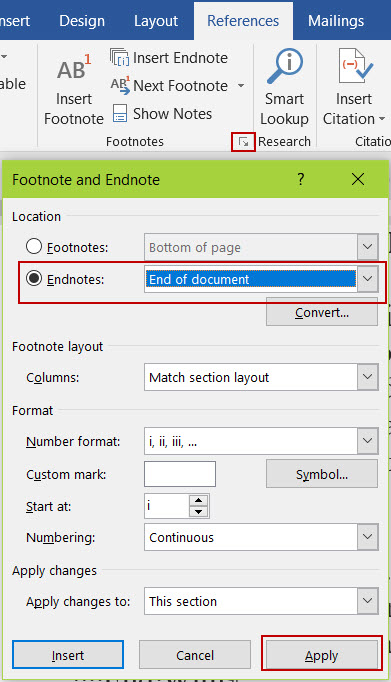This screenshot has width=391, height=682.
Task: Click the Insert Footnote icon
Action: (x=74, y=70)
